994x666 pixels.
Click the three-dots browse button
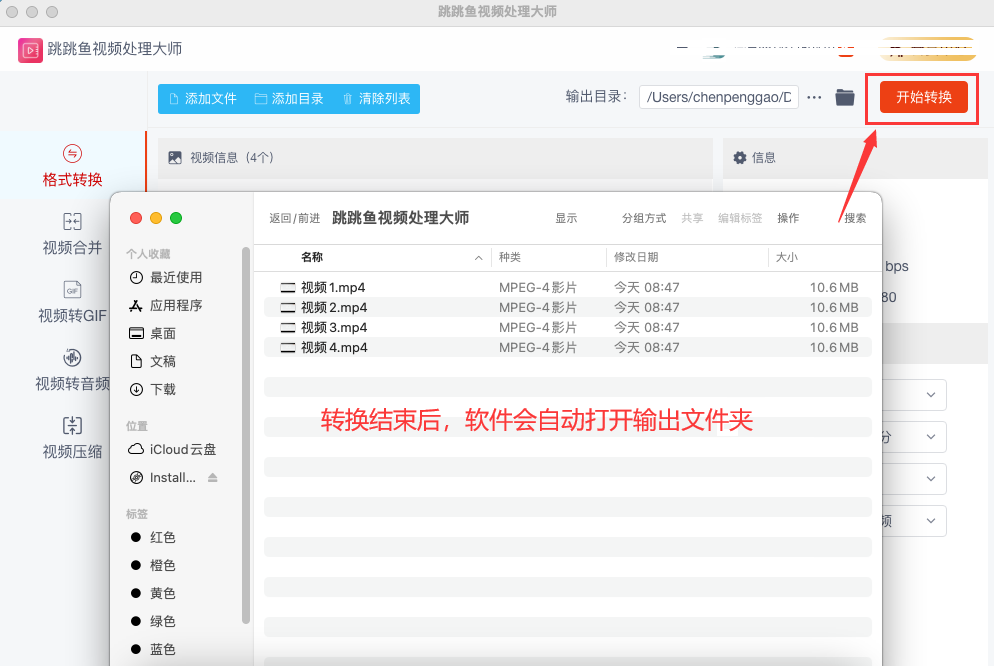coord(815,98)
